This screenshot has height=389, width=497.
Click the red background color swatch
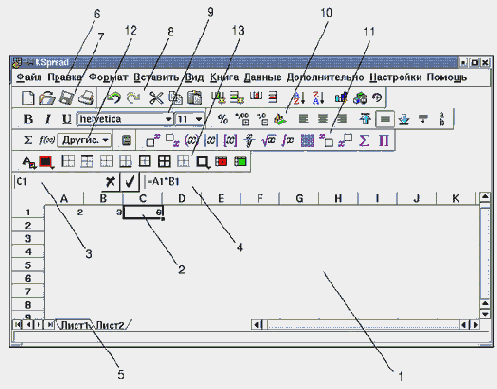pos(46,162)
